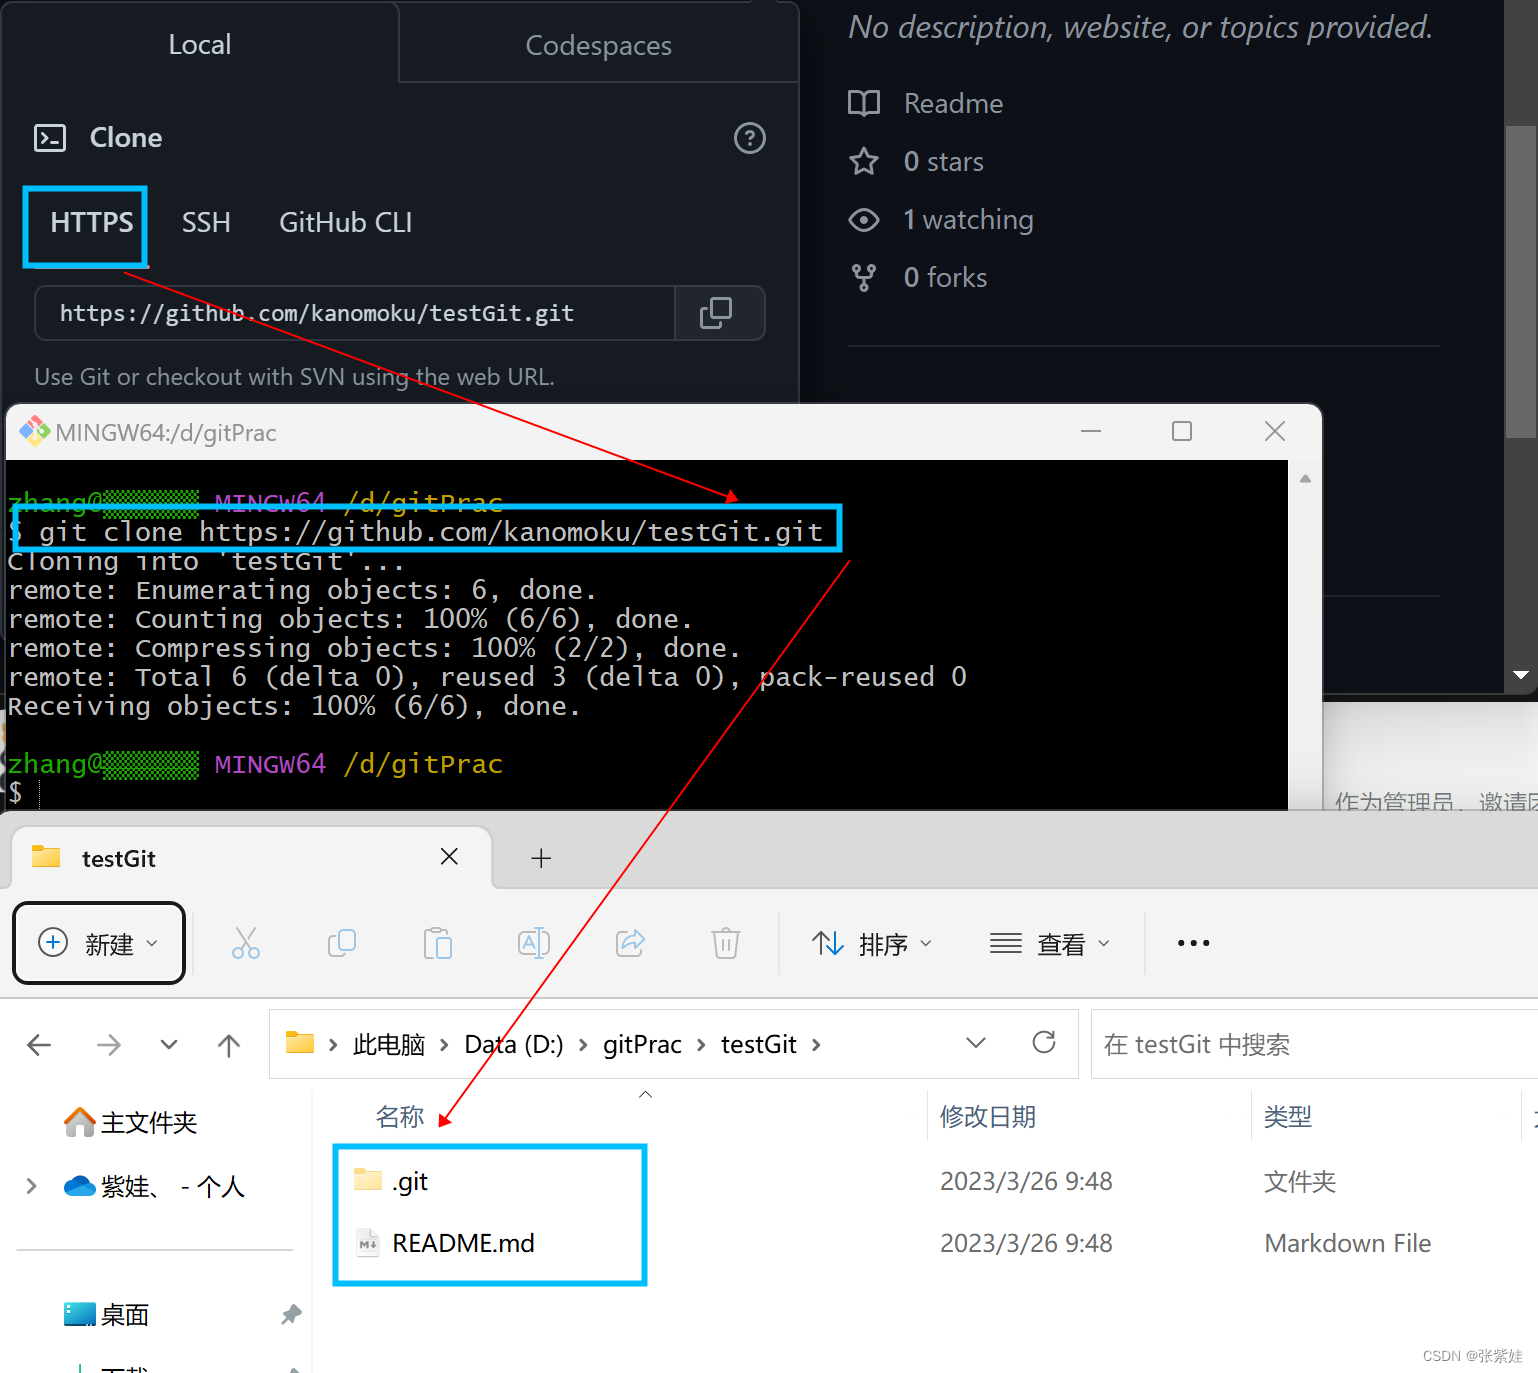The width and height of the screenshot is (1538, 1373).
Task: Open the three-dots more options menu
Action: coord(1194,943)
